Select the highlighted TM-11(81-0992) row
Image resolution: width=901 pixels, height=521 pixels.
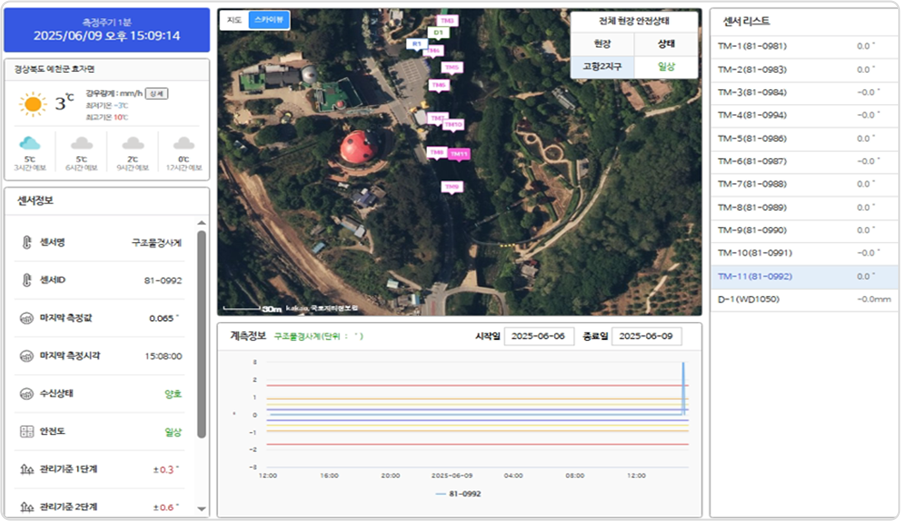point(804,276)
